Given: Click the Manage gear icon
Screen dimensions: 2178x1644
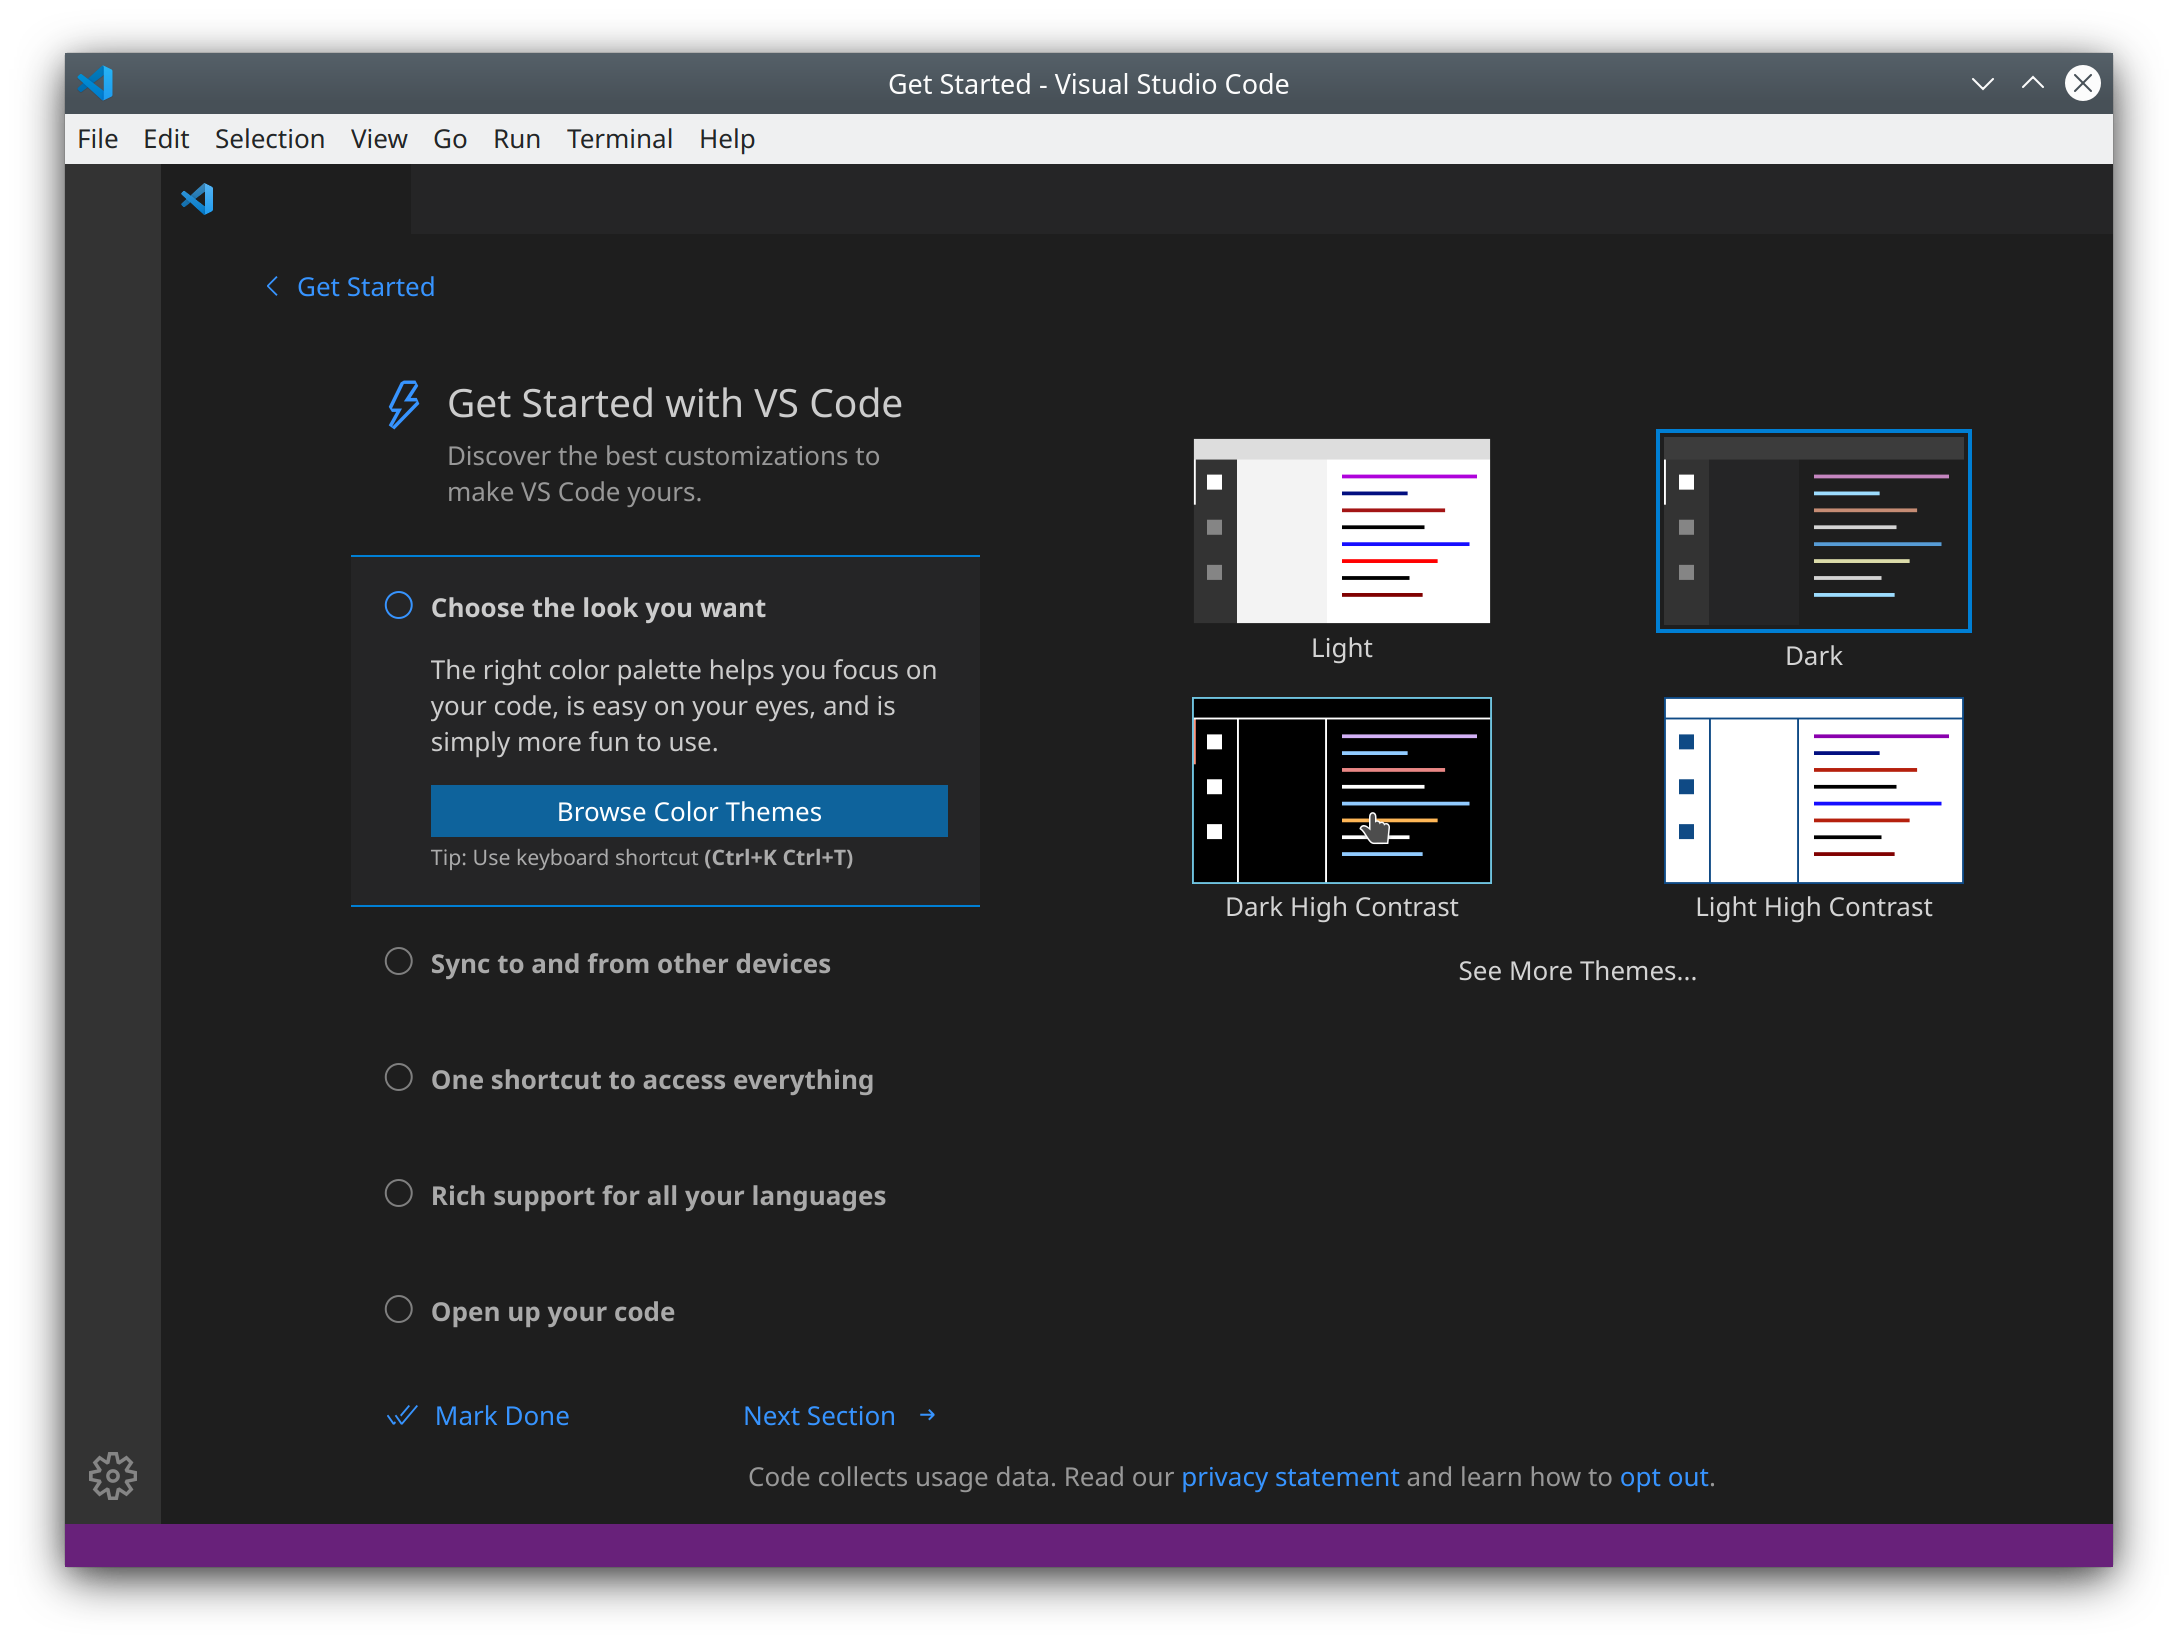Looking at the screenshot, I should (x=112, y=1475).
